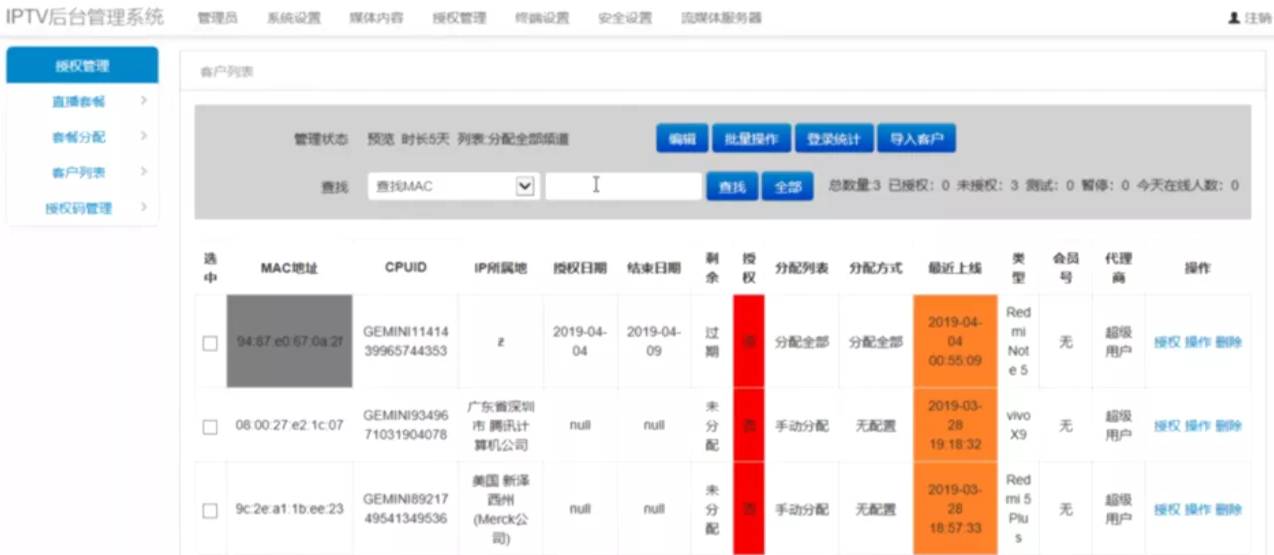Open 直播套餐 in the sidebar

pyautogui.click(x=78, y=101)
